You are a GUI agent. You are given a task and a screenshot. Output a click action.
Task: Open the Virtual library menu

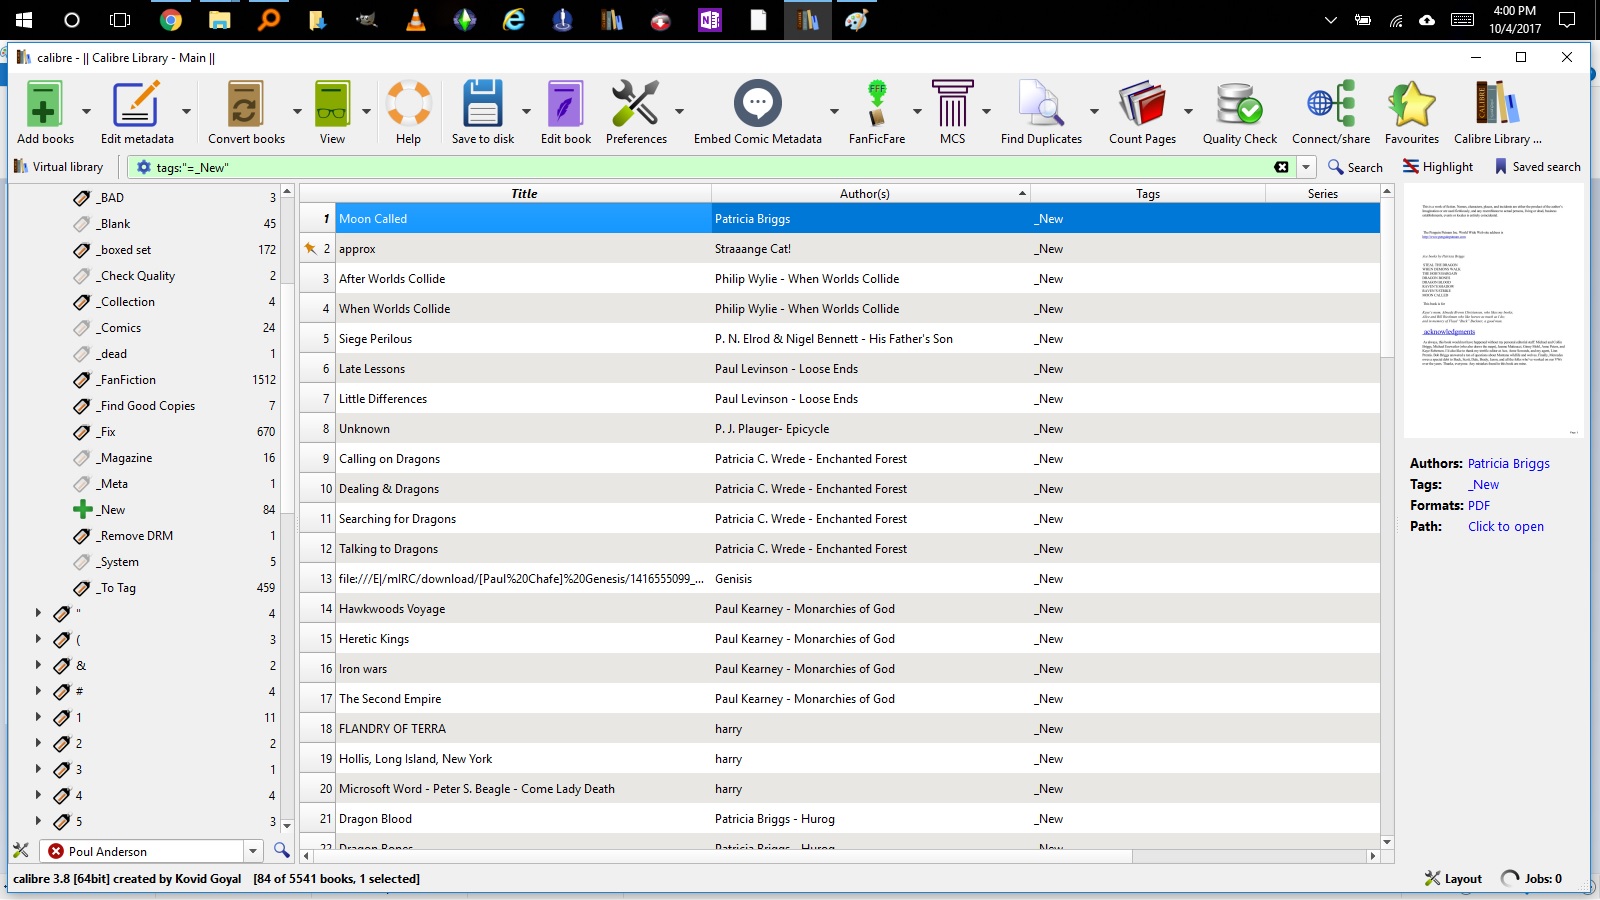(59, 167)
